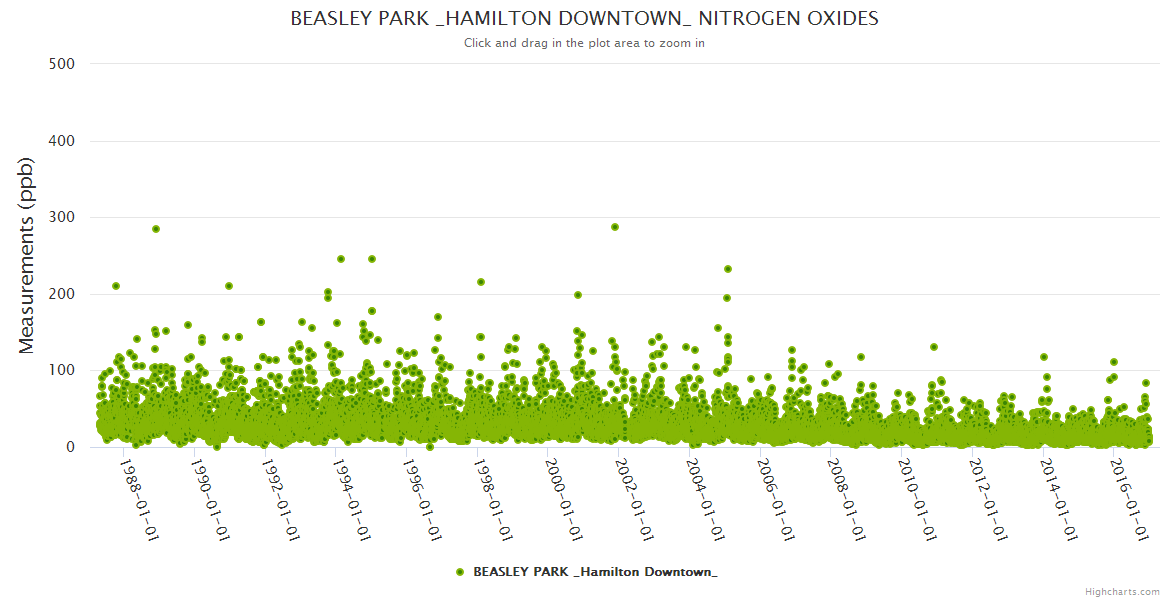Viewport: 1170px width, 600px height.
Task: Click the 'Click and drag' subtitle text
Action: (584, 43)
